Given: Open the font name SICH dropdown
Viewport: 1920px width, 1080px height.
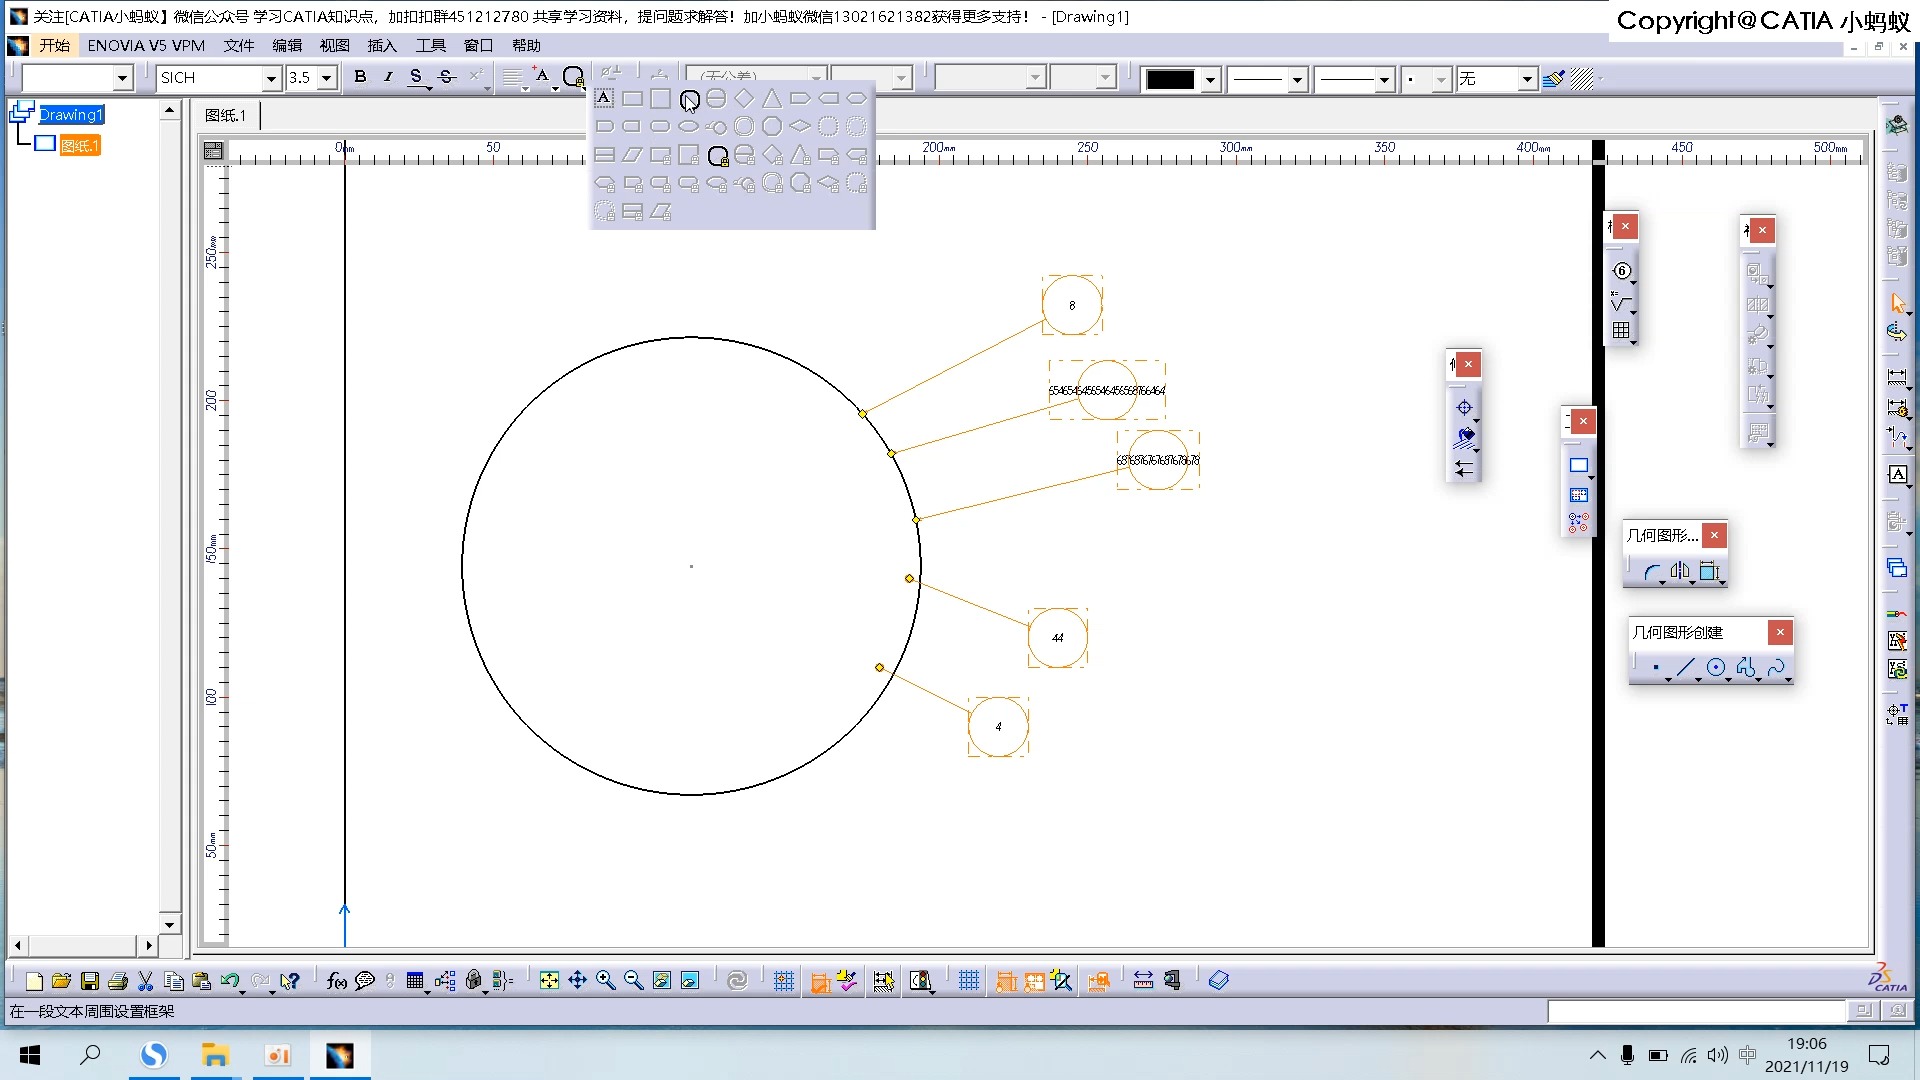Looking at the screenshot, I should tap(271, 78).
